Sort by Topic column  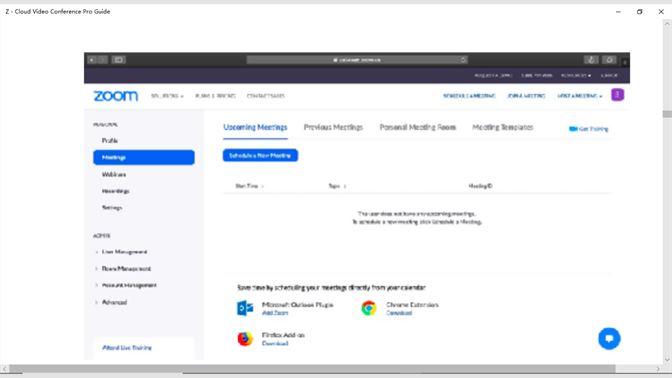pos(337,186)
